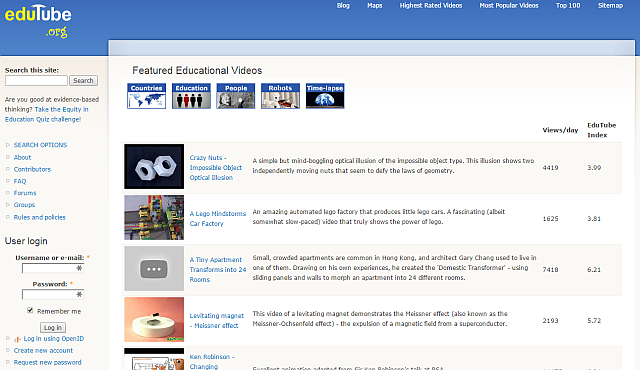Open A Tiny Apartment Transforms video link
Screen dimensions: 640x370
pyautogui.click(x=218, y=270)
